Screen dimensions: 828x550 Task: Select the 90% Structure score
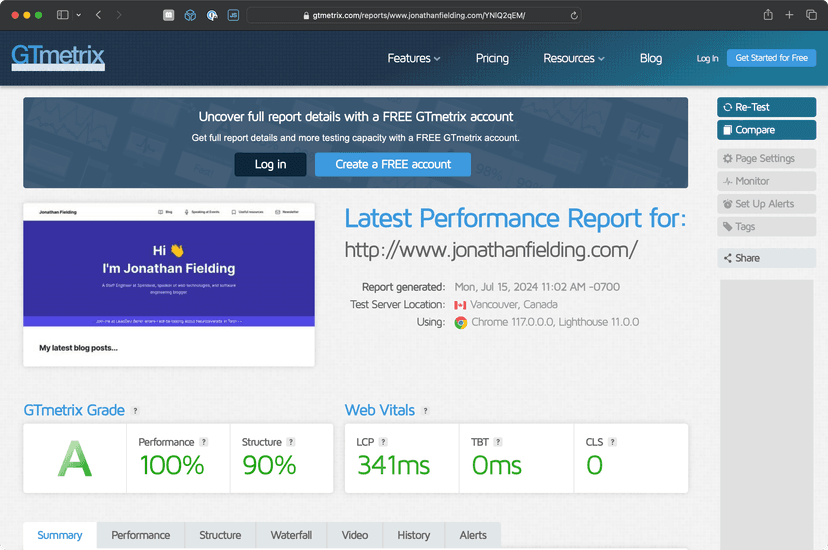tap(269, 465)
